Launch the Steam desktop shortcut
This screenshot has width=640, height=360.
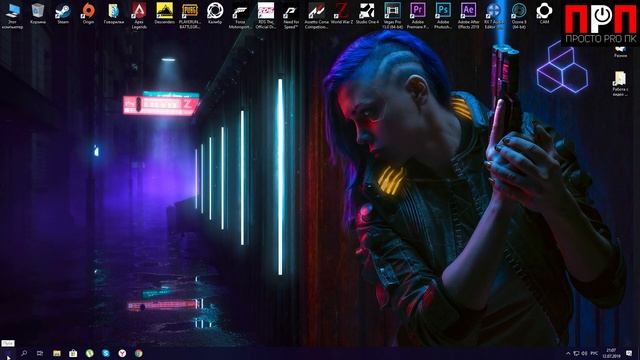[x=63, y=13]
